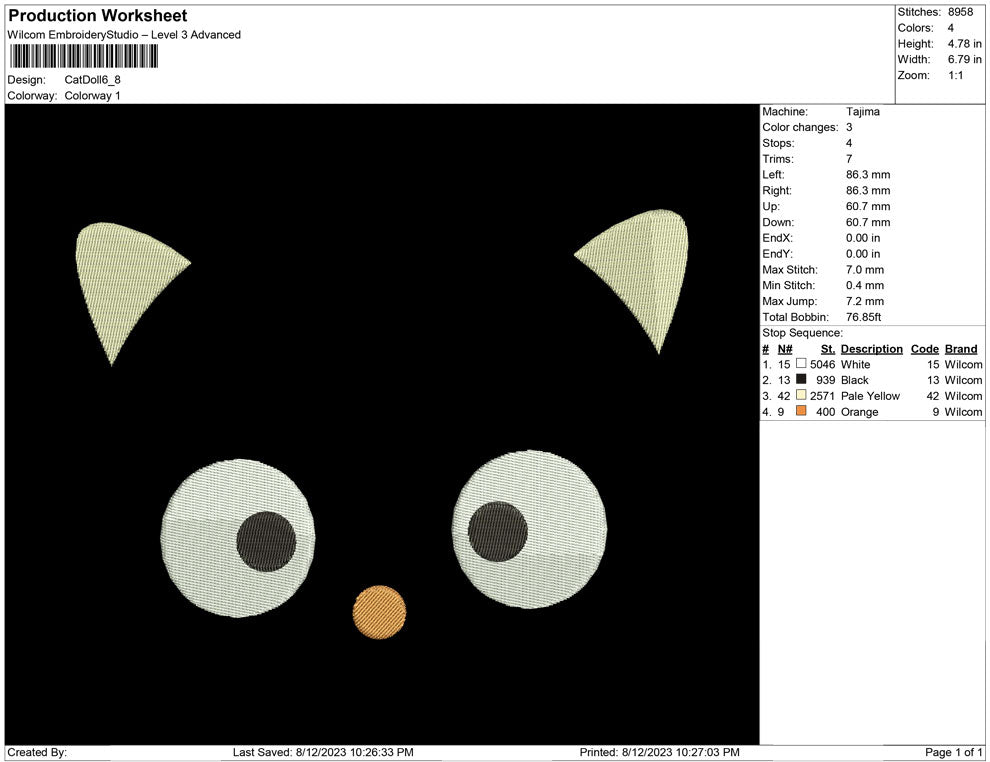This screenshot has width=990, height=762.
Task: Click the Brand column header
Action: [x=961, y=349]
